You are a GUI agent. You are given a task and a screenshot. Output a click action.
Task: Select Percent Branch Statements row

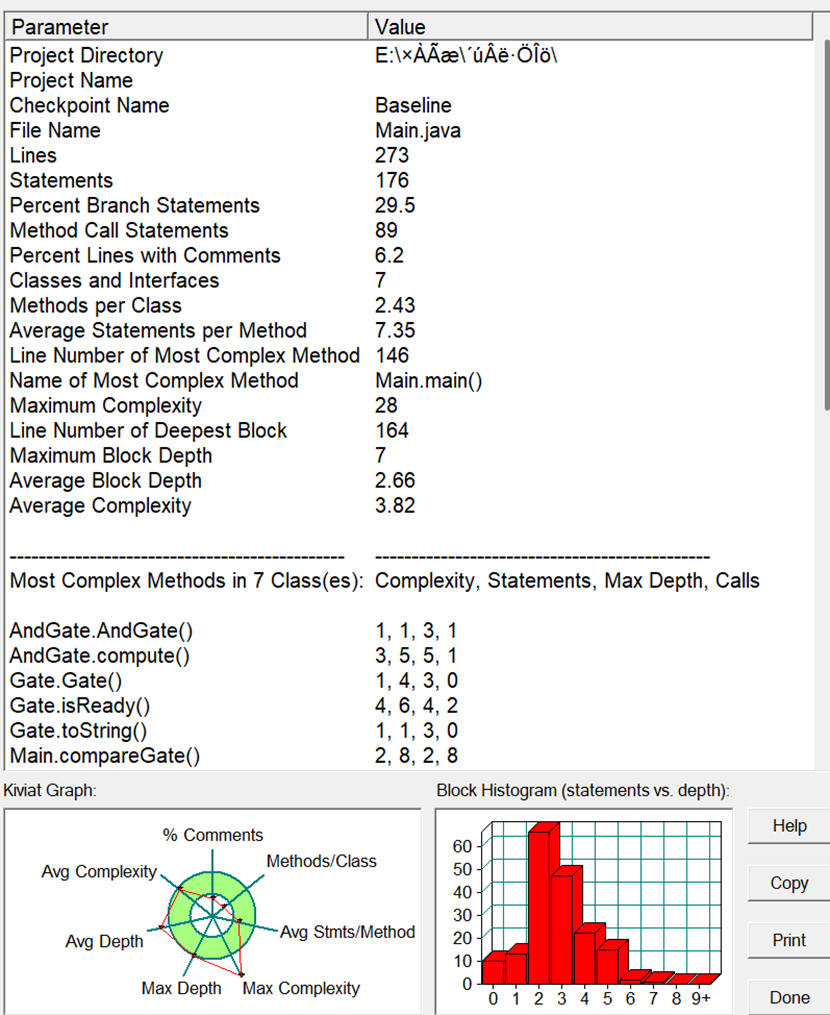click(408, 206)
